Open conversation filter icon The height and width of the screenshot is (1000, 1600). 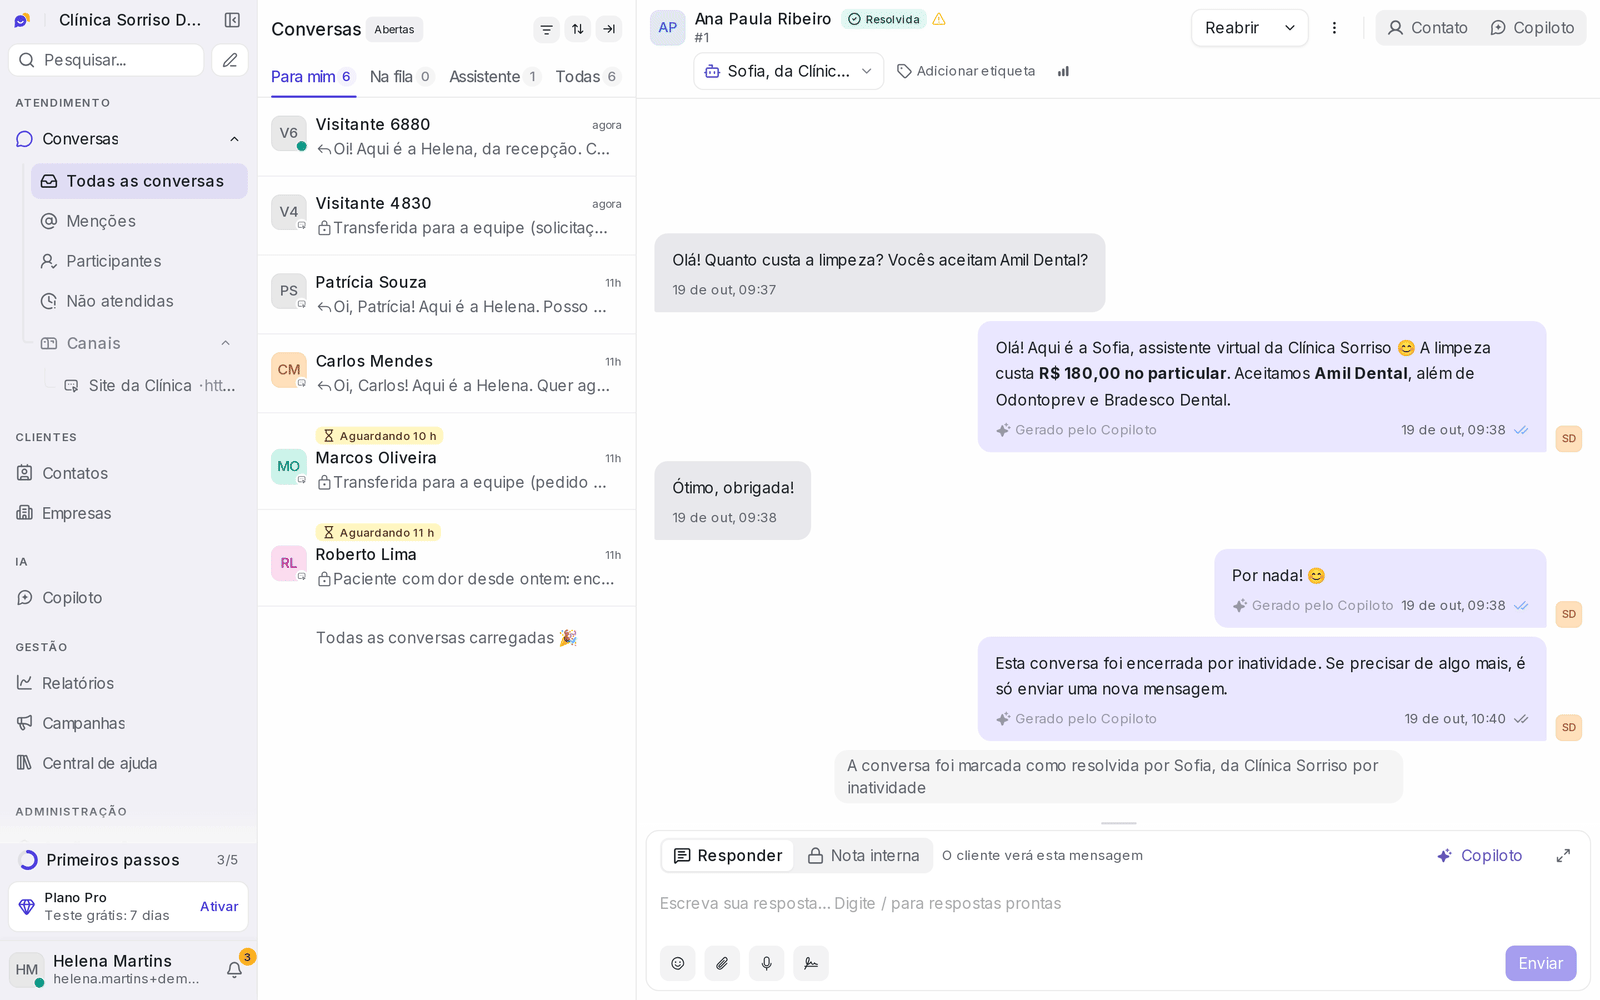click(546, 29)
